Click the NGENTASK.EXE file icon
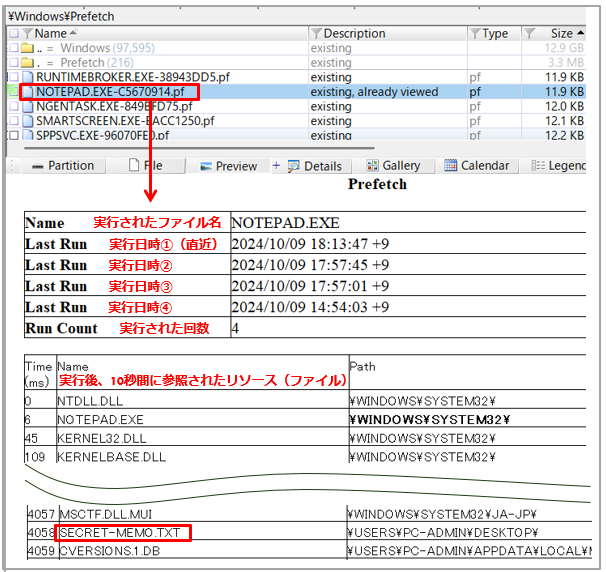606x572 pixels. [x=27, y=106]
